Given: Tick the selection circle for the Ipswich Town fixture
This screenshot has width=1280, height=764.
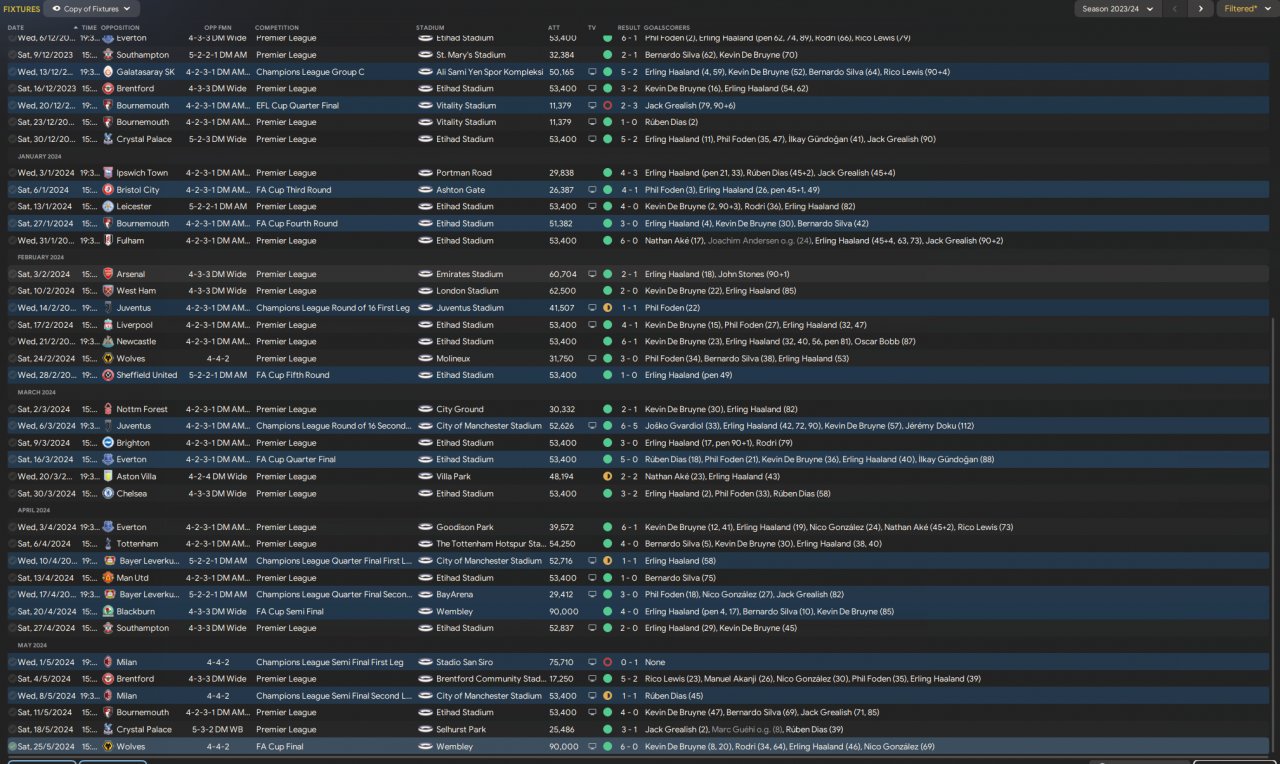Looking at the screenshot, I should point(12,173).
